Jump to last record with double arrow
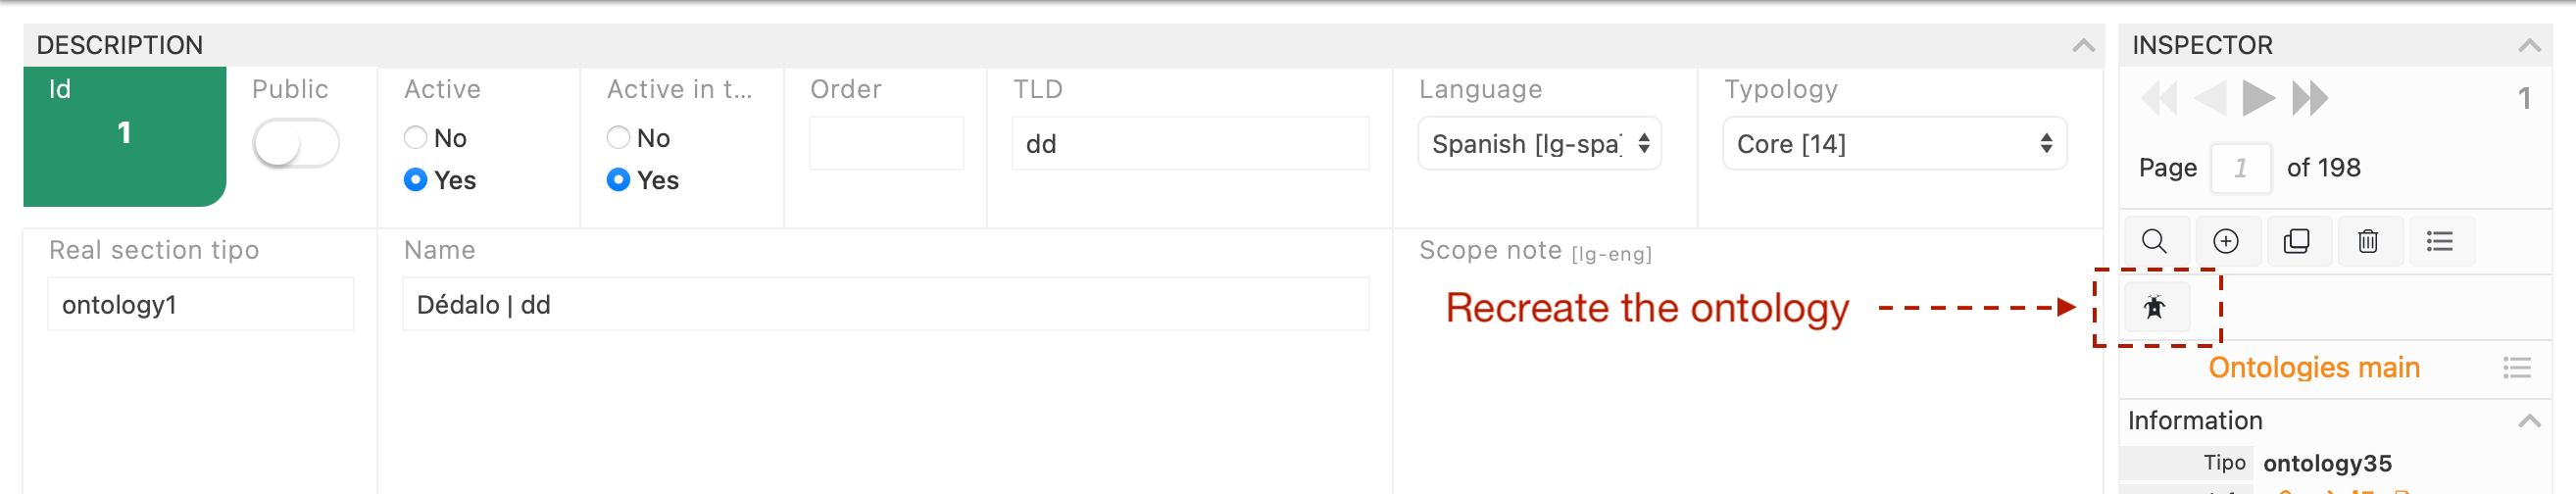This screenshot has width=2576, height=494. [x=2310, y=98]
